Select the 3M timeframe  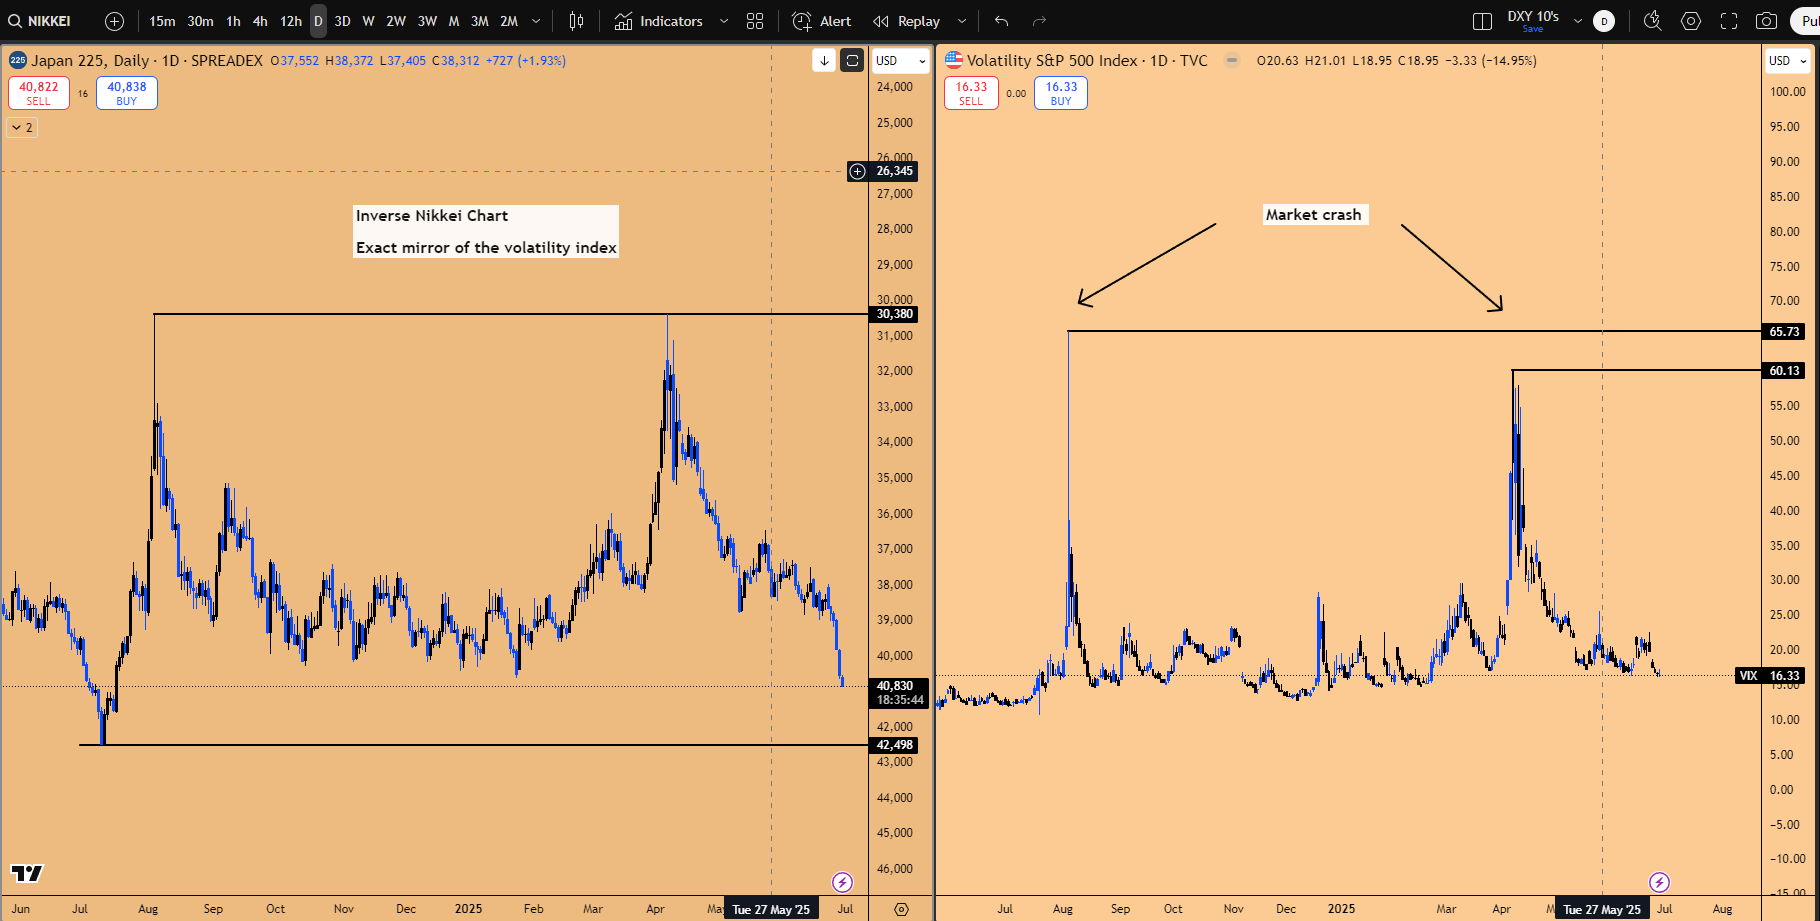[x=480, y=21]
